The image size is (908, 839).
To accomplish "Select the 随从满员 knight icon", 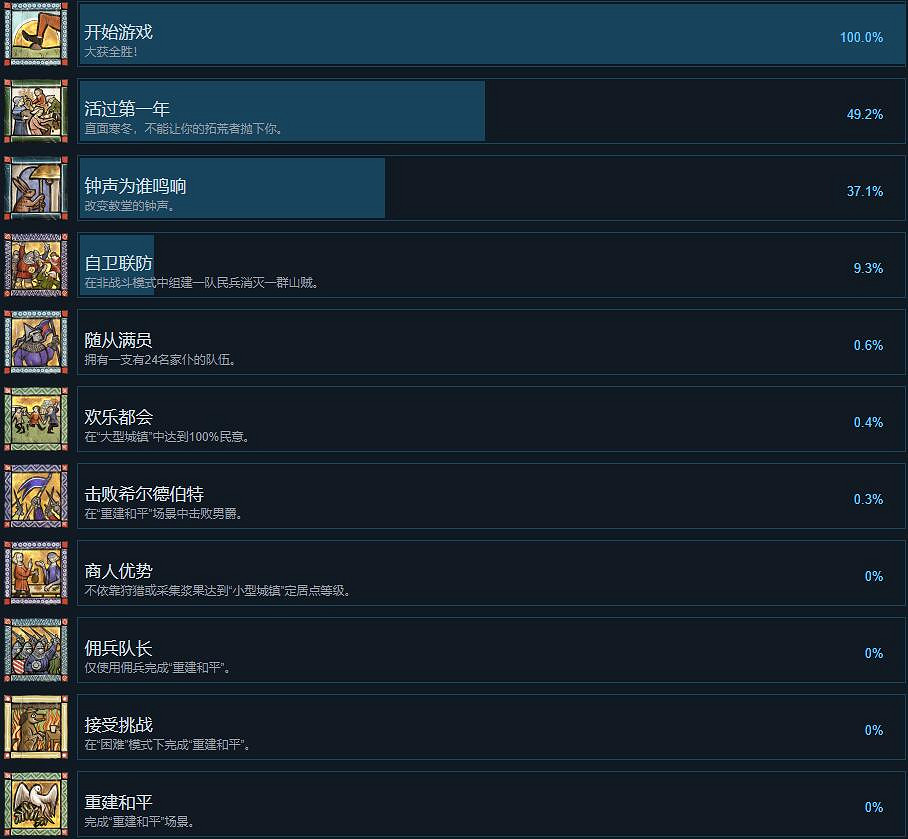I will [36, 342].
